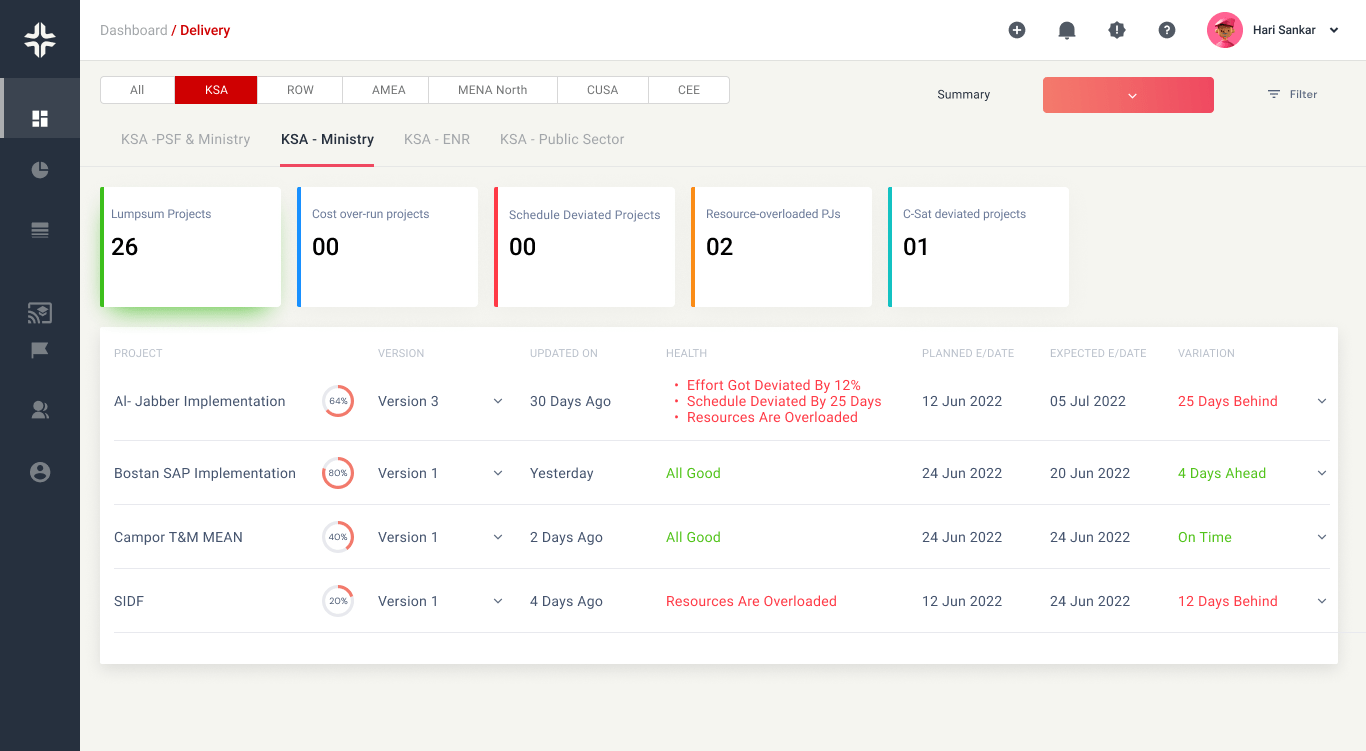1366x751 pixels.
Task: Click the flag icon in sidebar
Action: coord(40,350)
